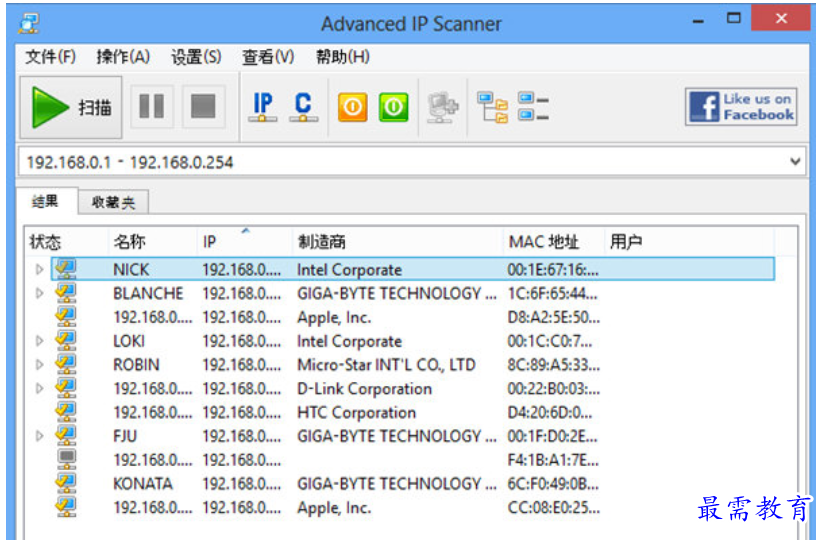Click the computer icon for LOKI
The width and height of the screenshot is (819, 540).
66,341
